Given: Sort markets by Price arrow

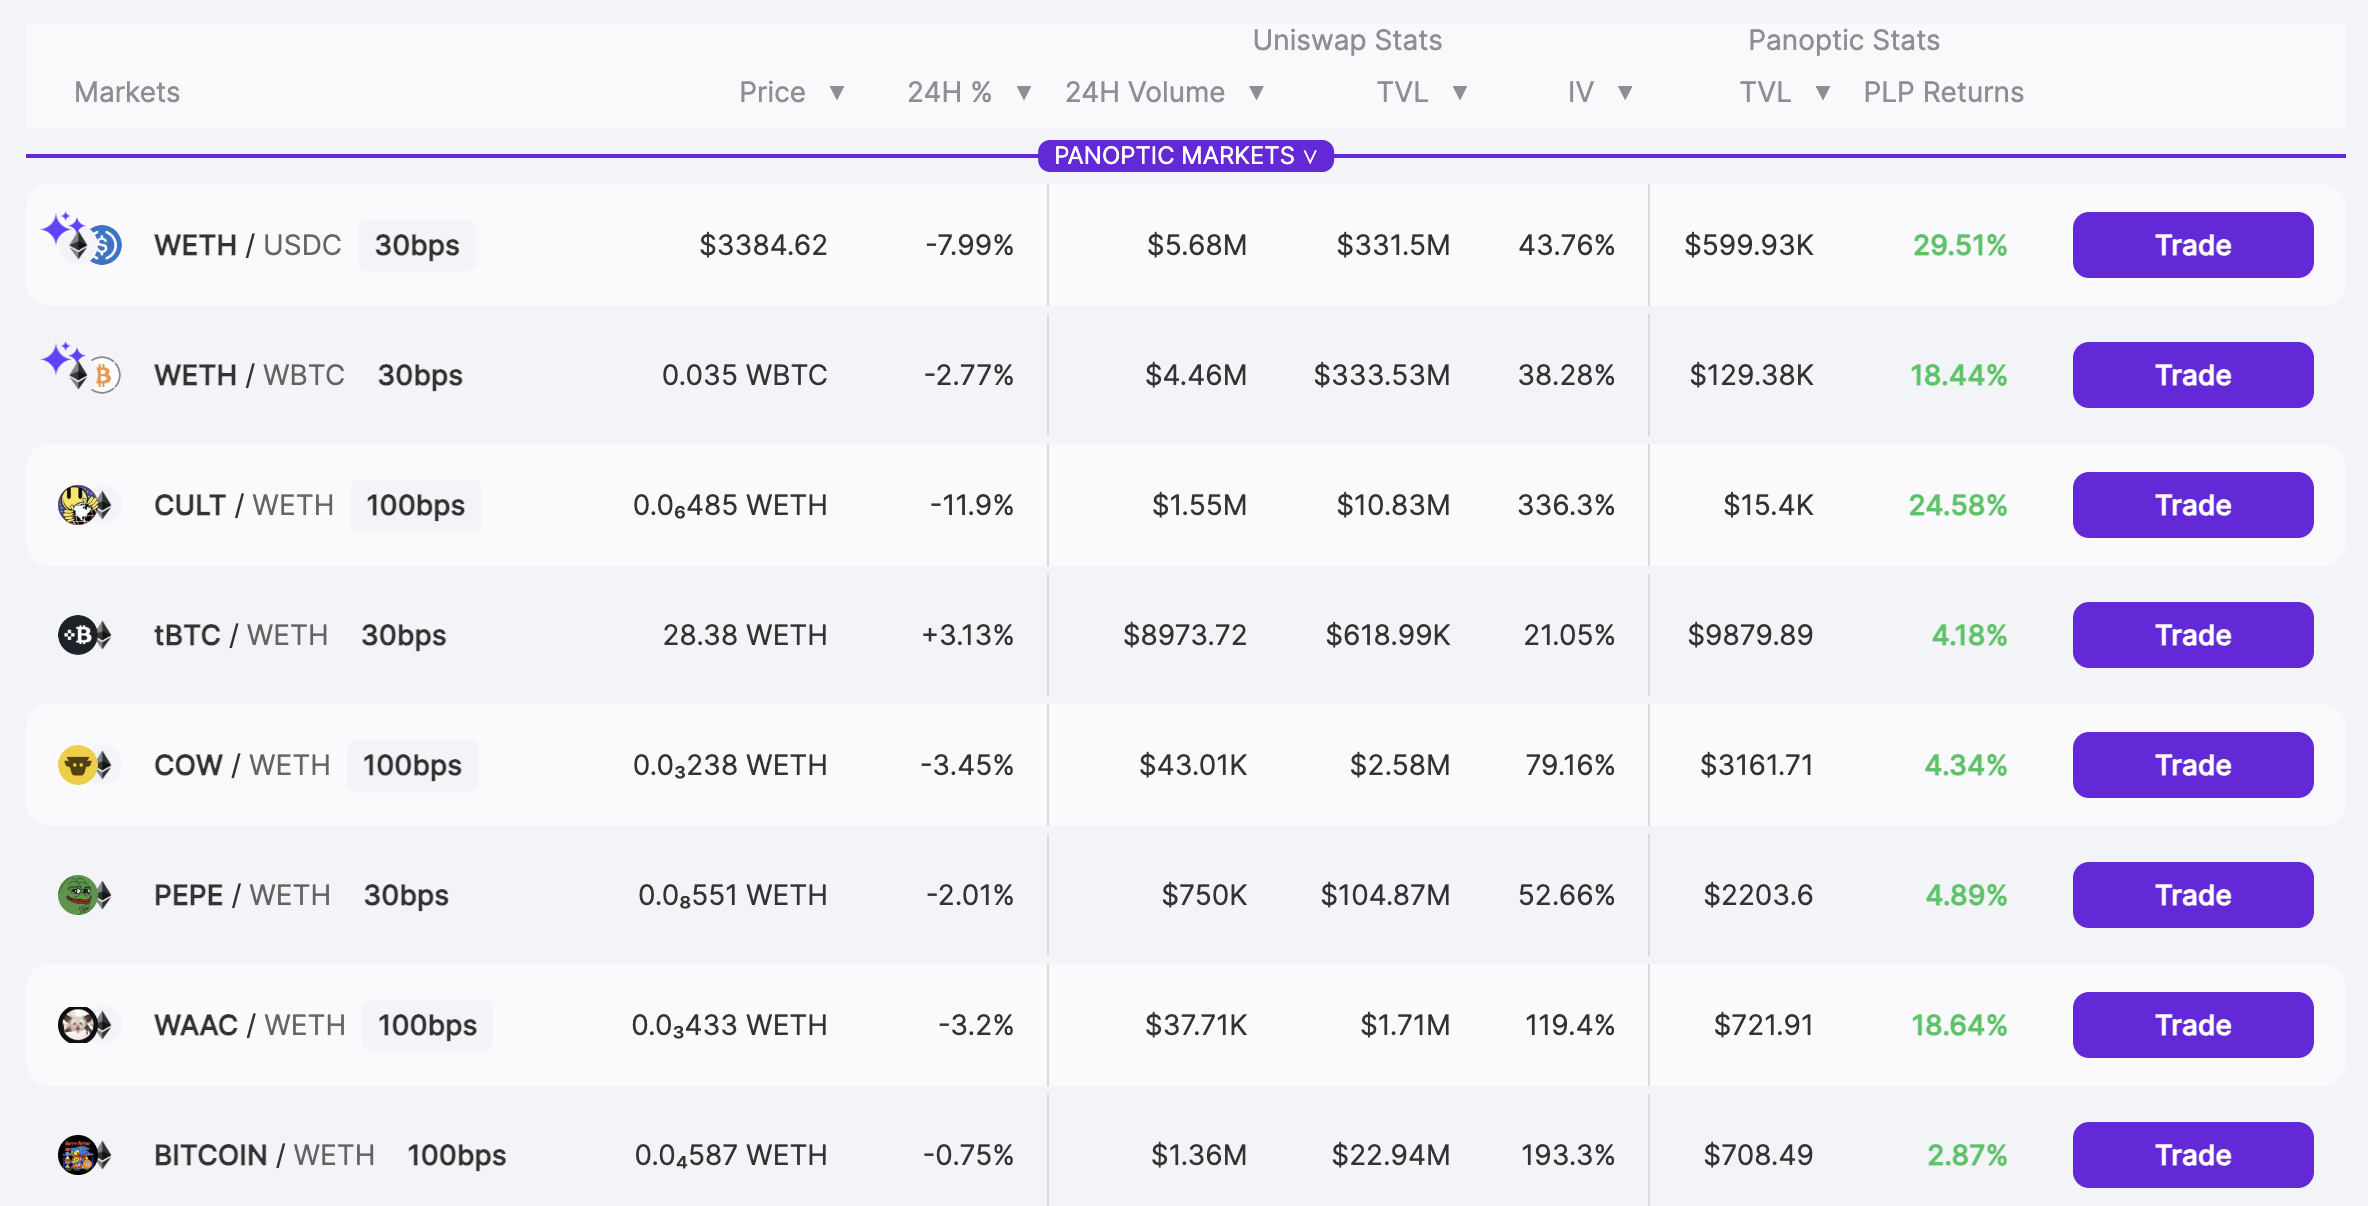Looking at the screenshot, I should click(837, 93).
